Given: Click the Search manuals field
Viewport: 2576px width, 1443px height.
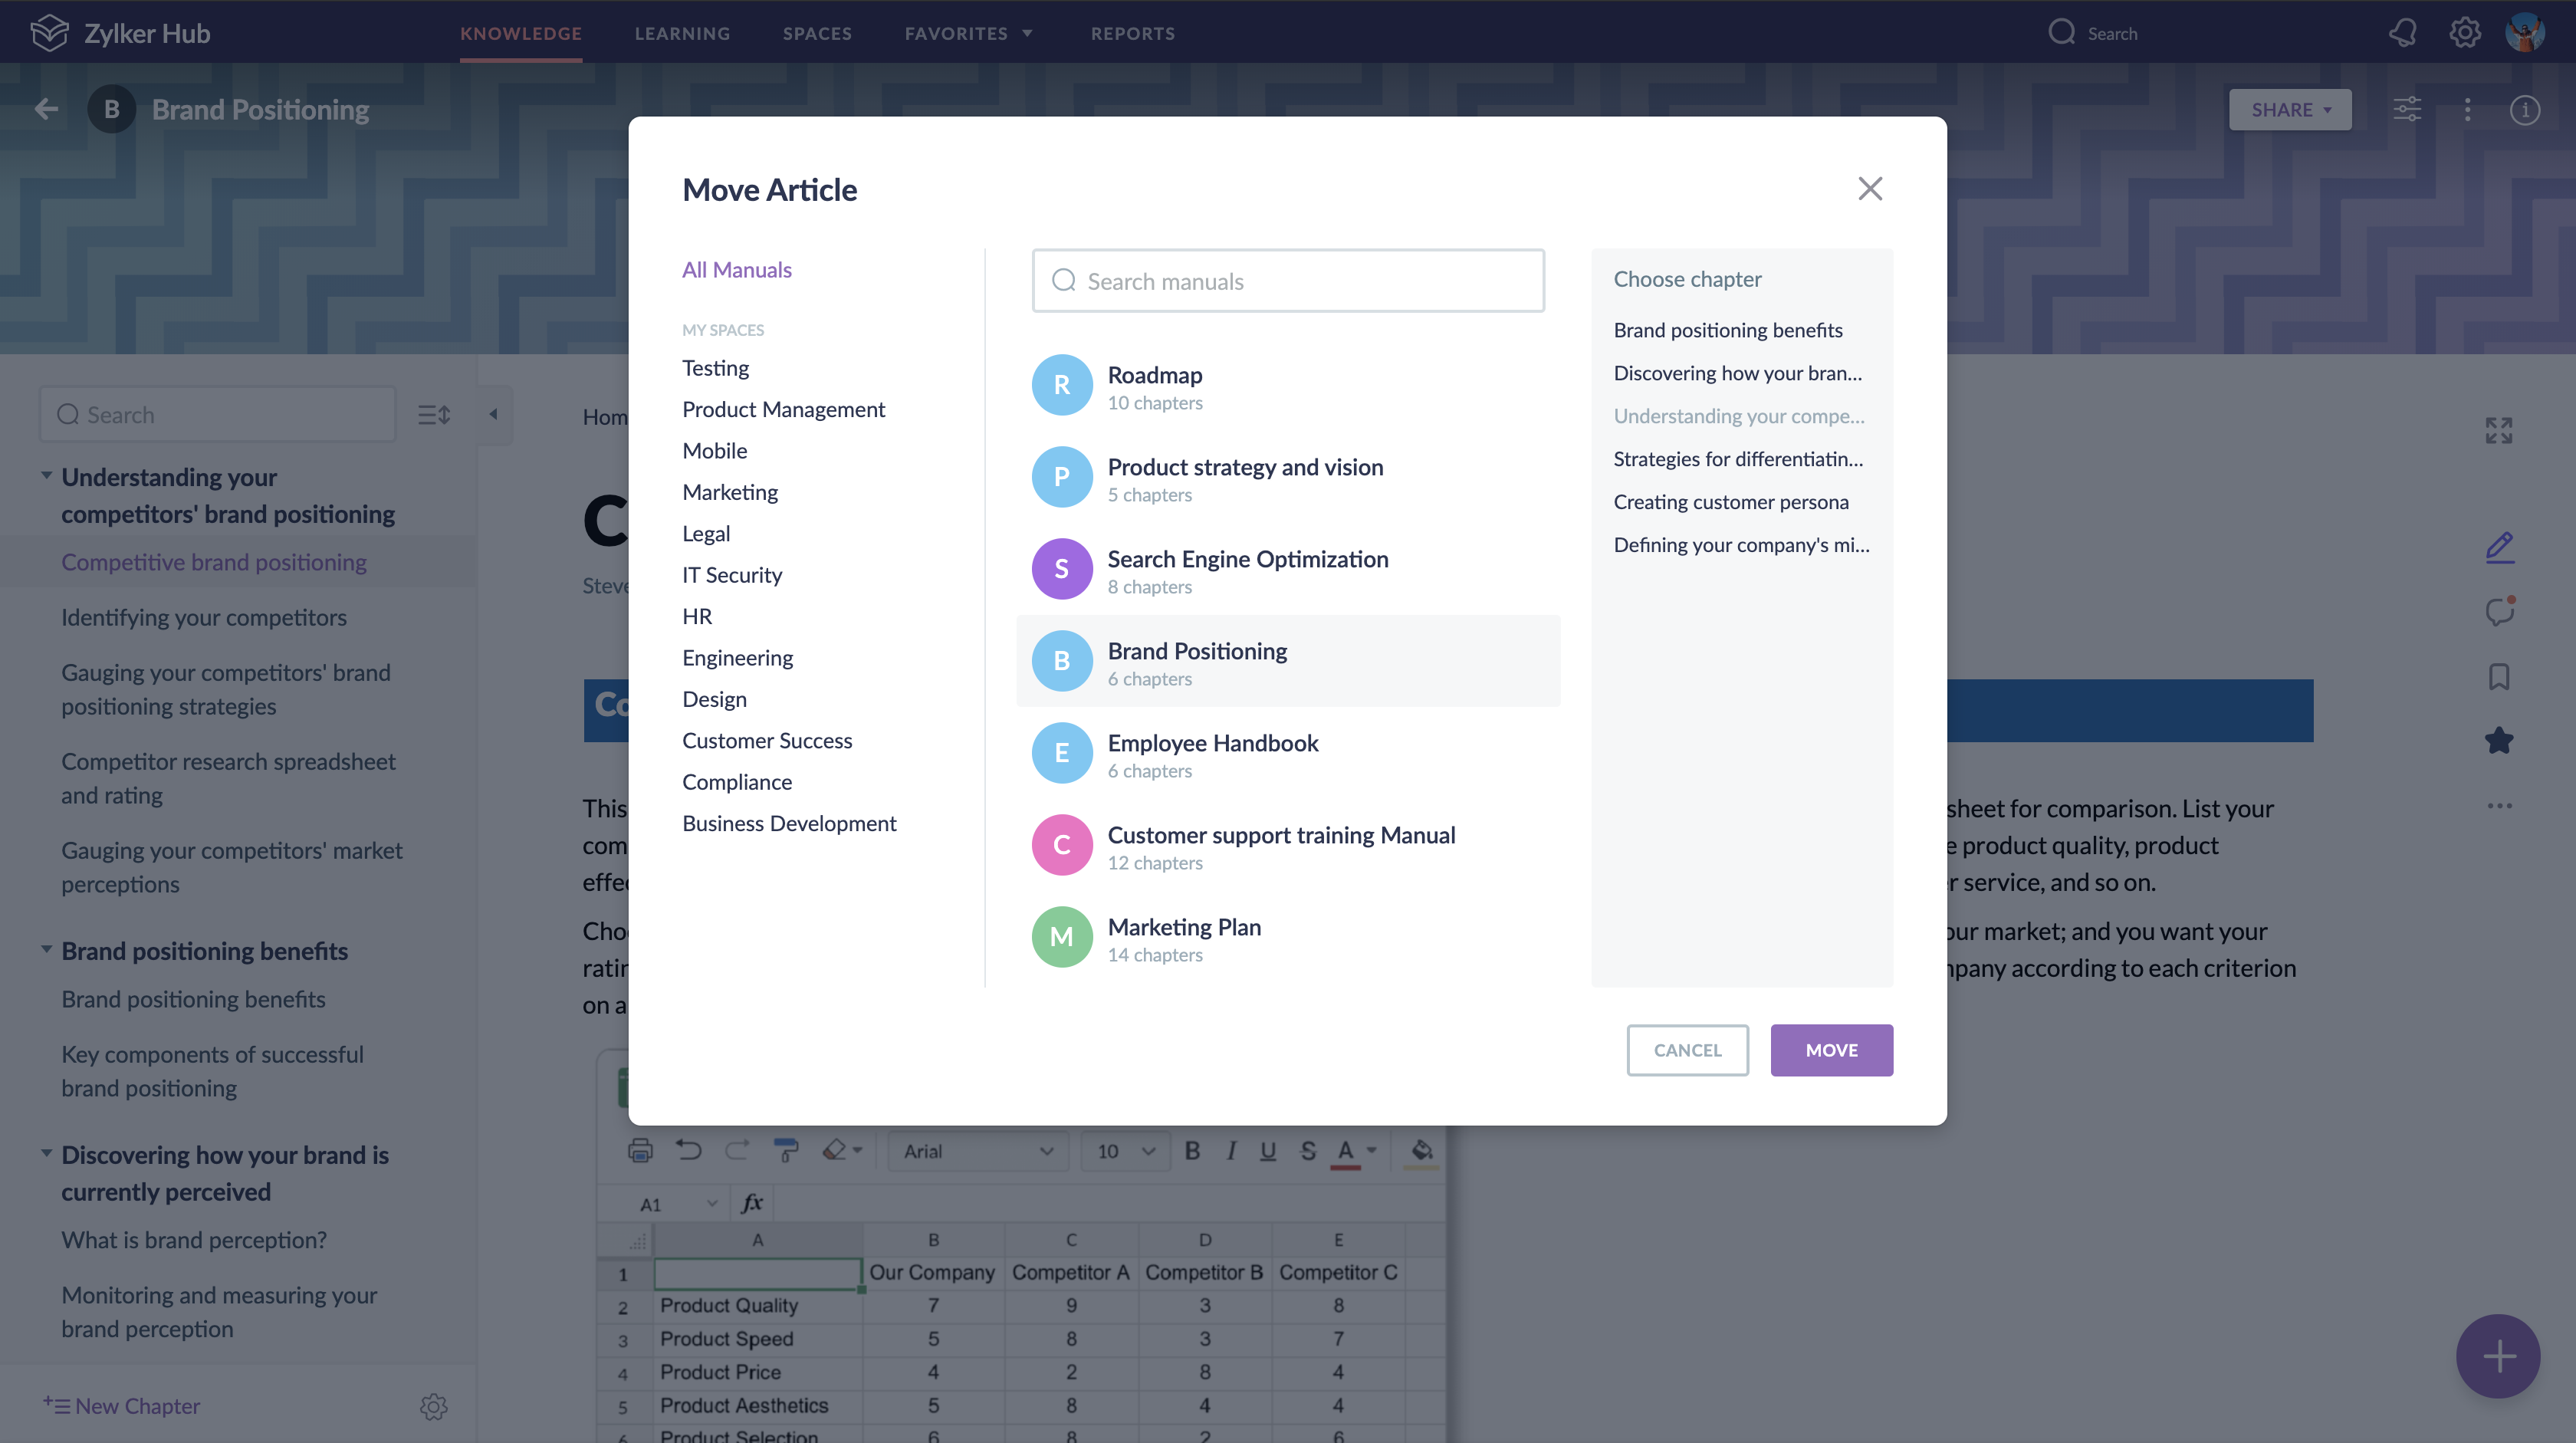Looking at the screenshot, I should (1288, 281).
